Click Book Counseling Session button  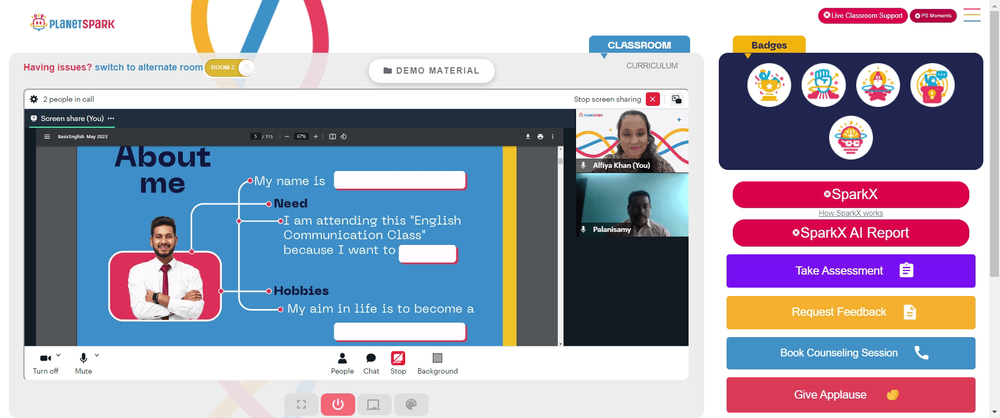[851, 353]
